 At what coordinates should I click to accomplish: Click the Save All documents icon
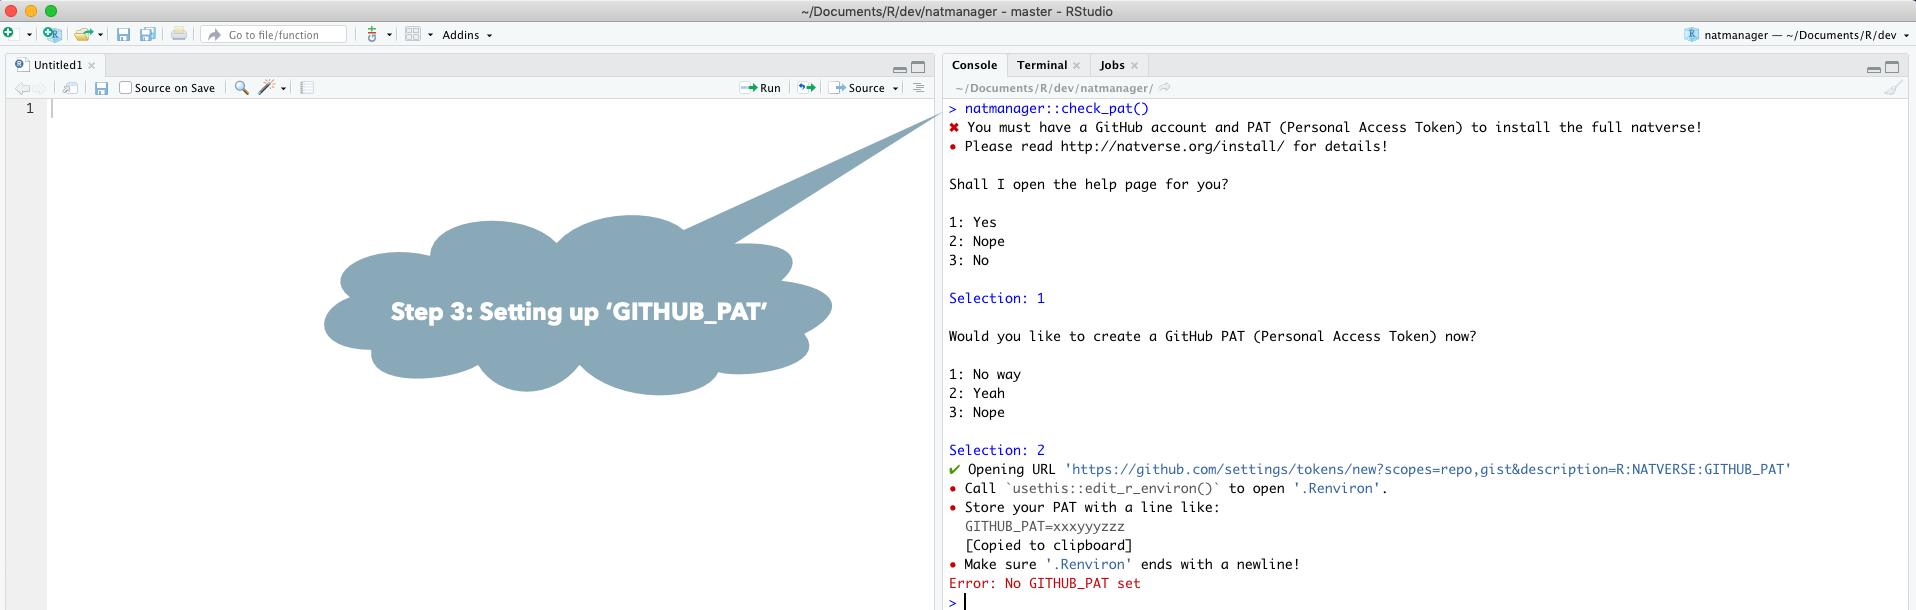148,35
